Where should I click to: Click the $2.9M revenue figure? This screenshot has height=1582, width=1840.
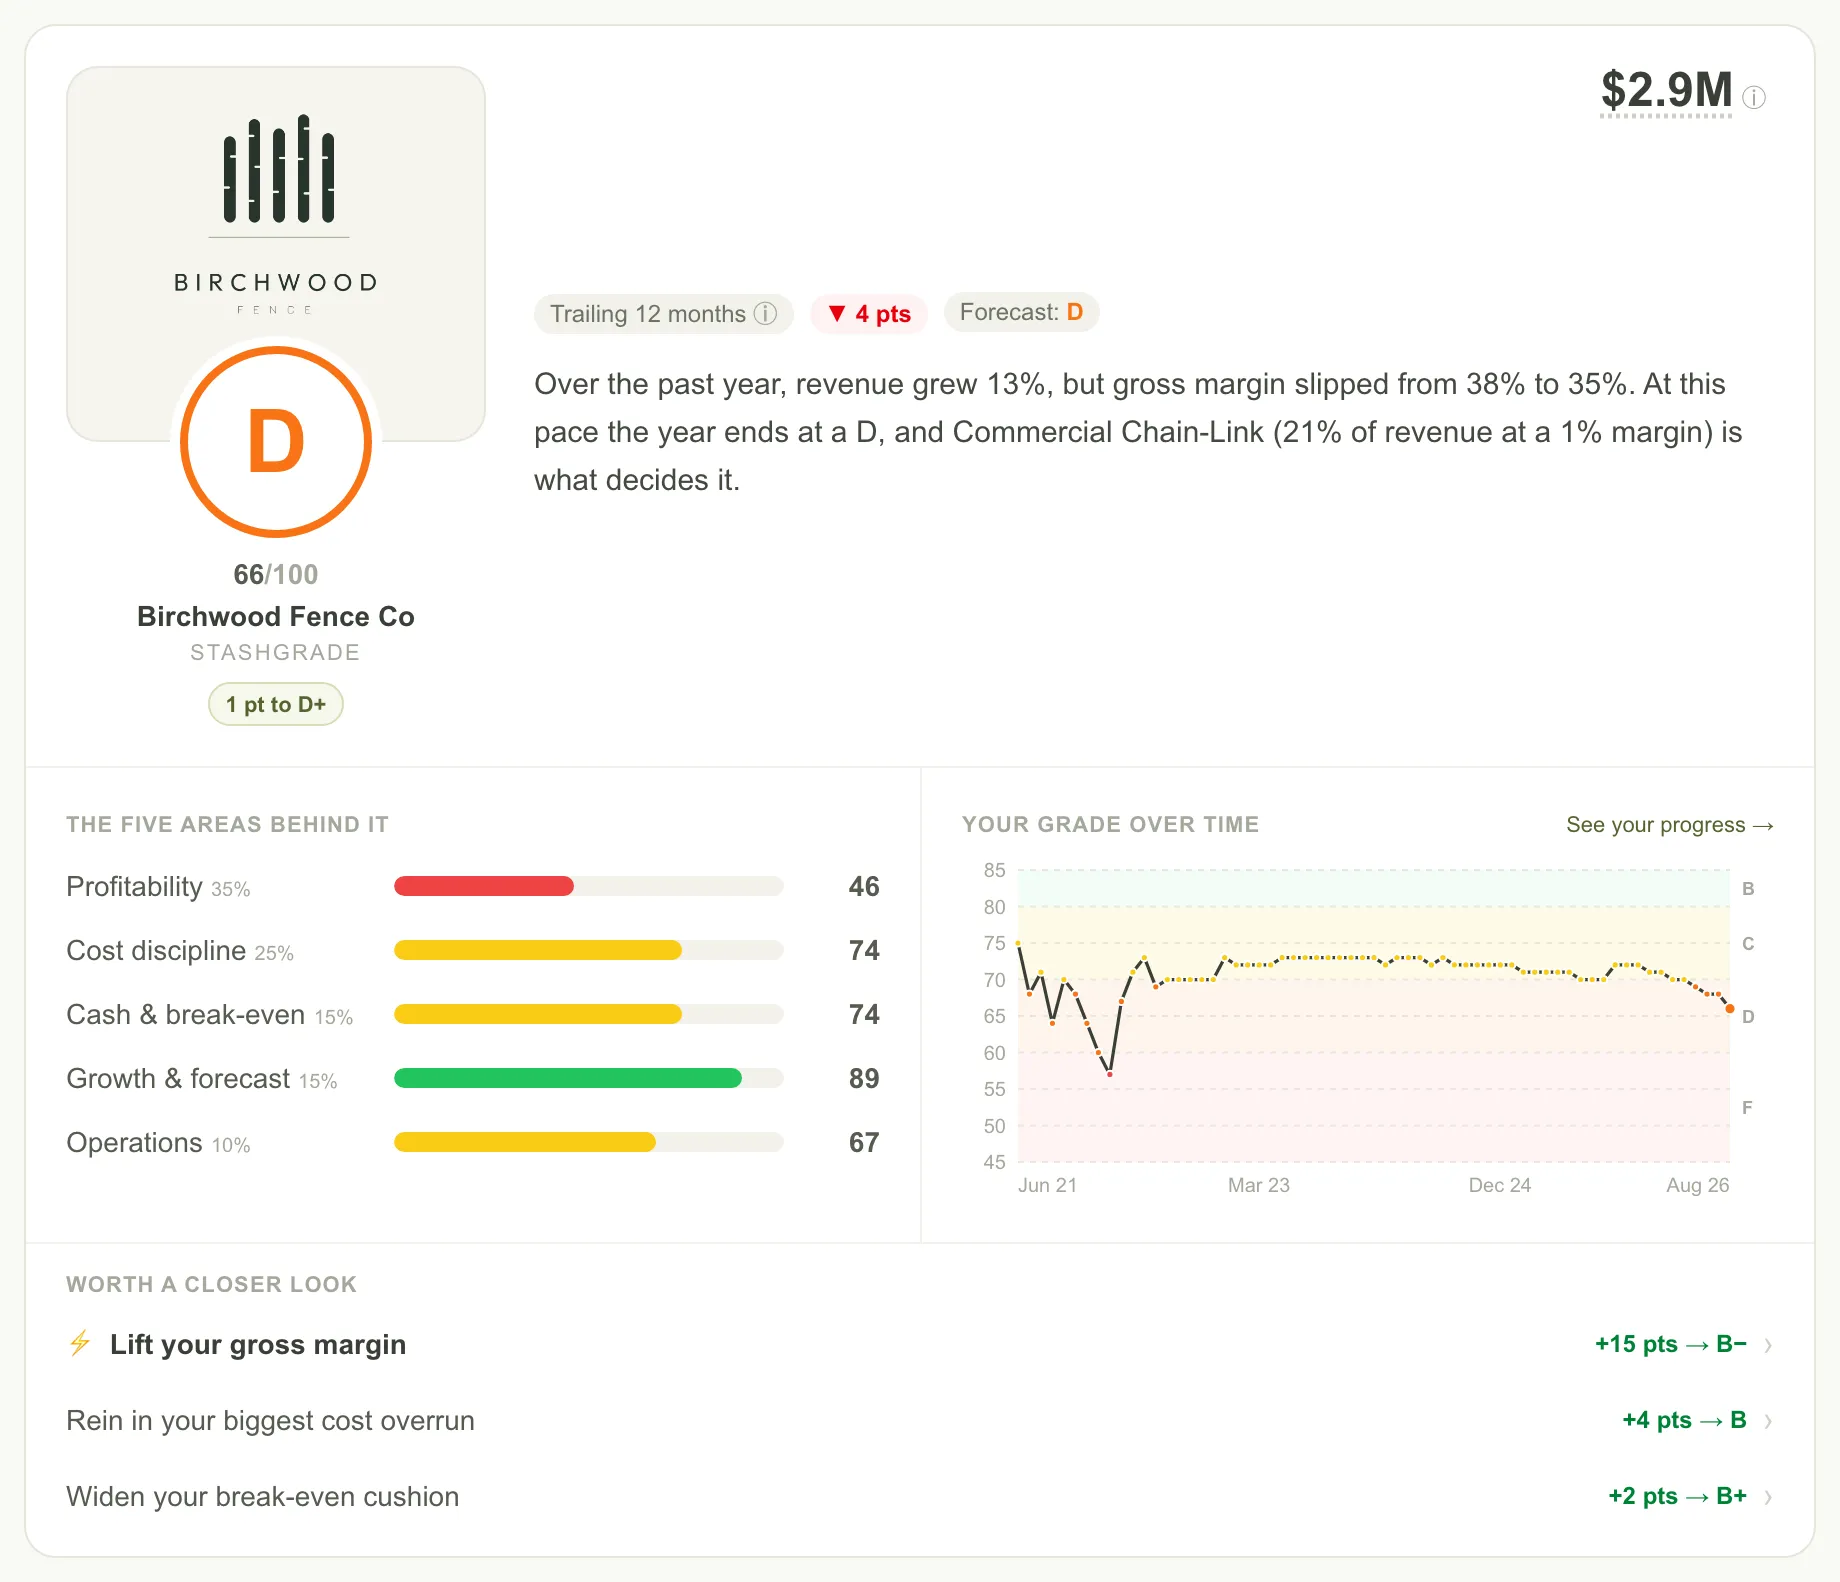click(1666, 90)
